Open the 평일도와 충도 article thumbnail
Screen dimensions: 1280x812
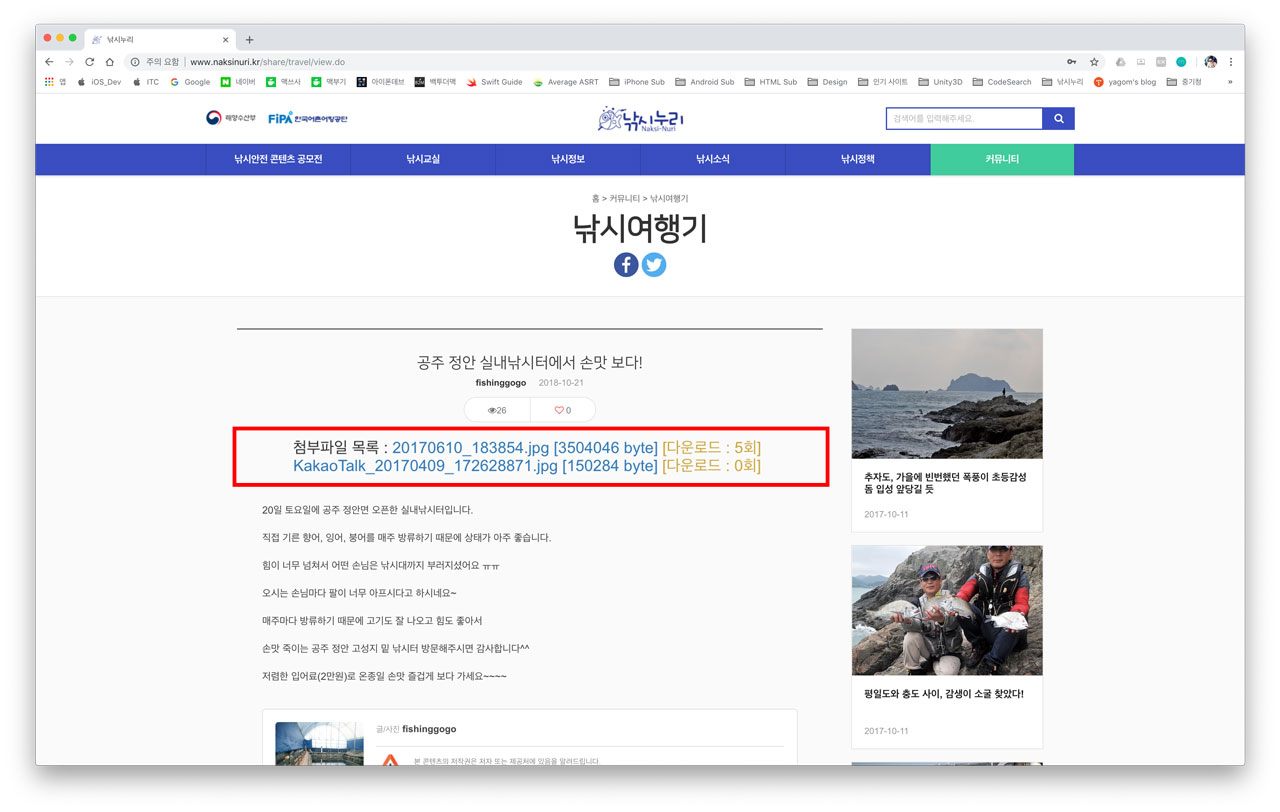coord(946,610)
